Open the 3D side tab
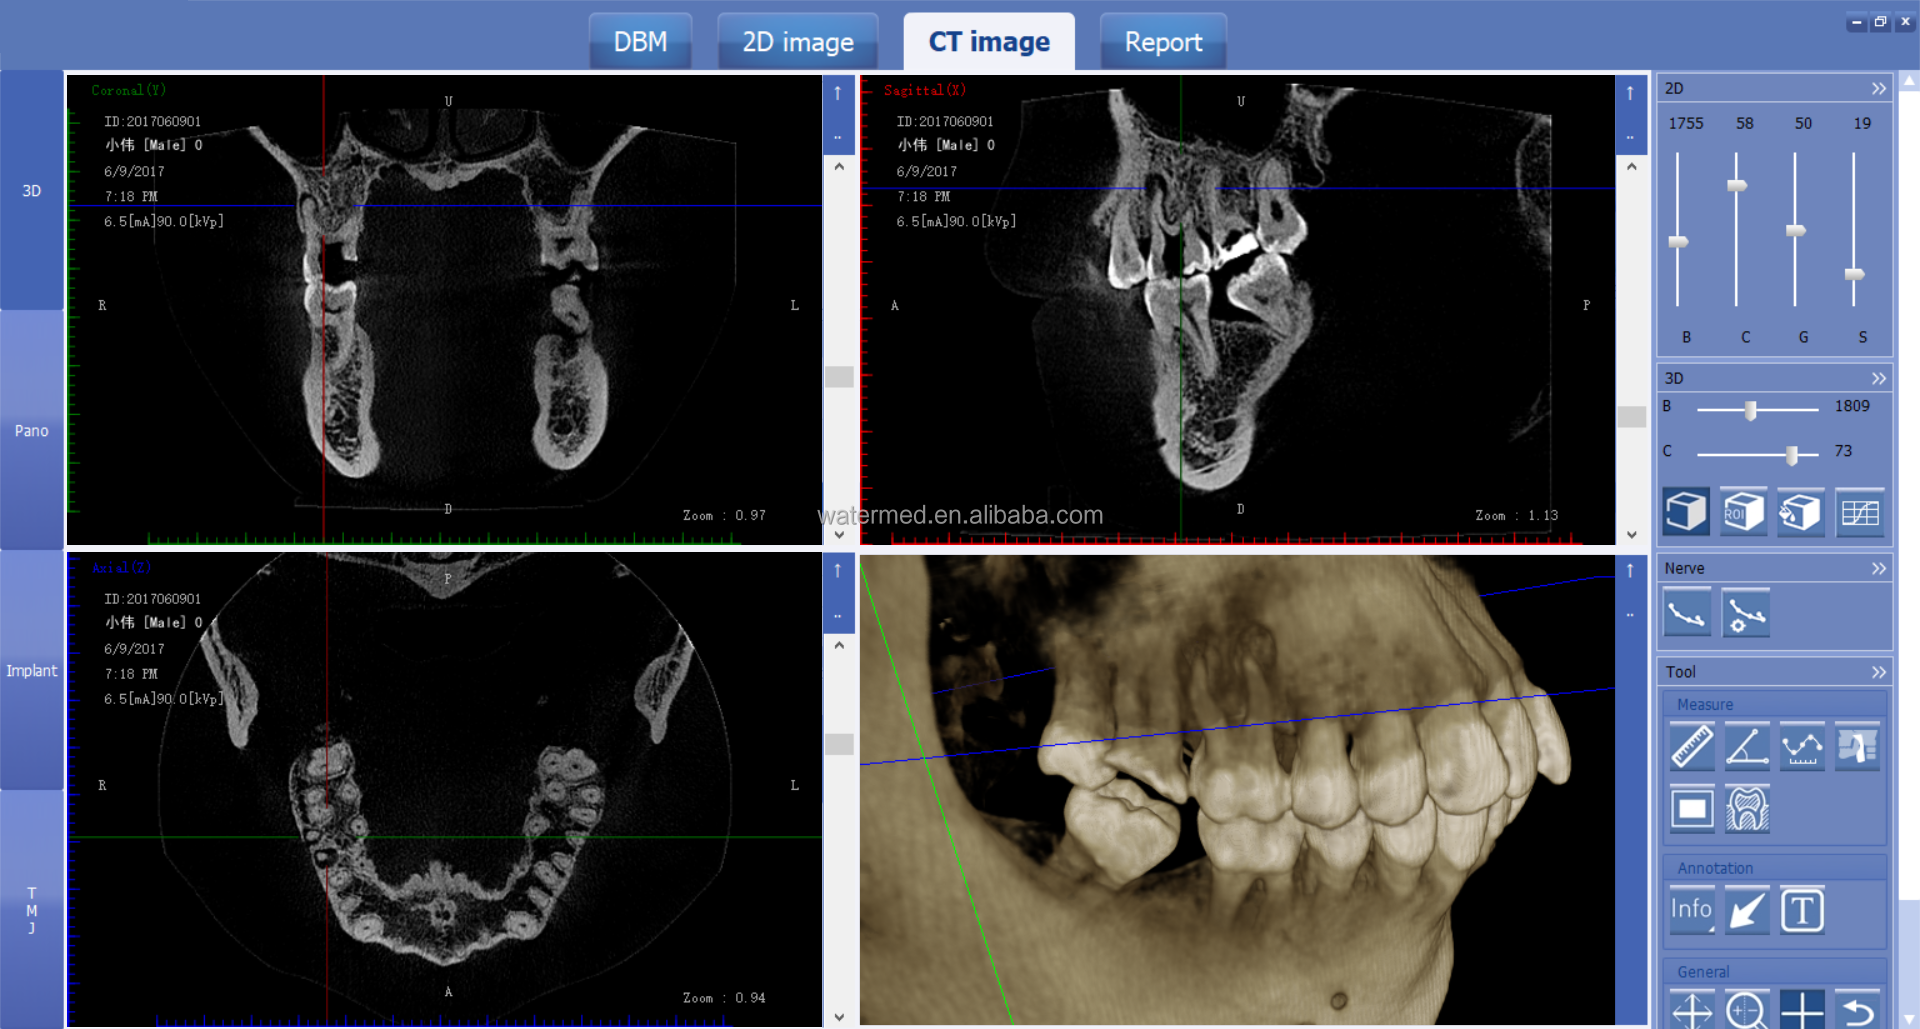Image resolution: width=1920 pixels, height=1029 pixels. point(32,190)
